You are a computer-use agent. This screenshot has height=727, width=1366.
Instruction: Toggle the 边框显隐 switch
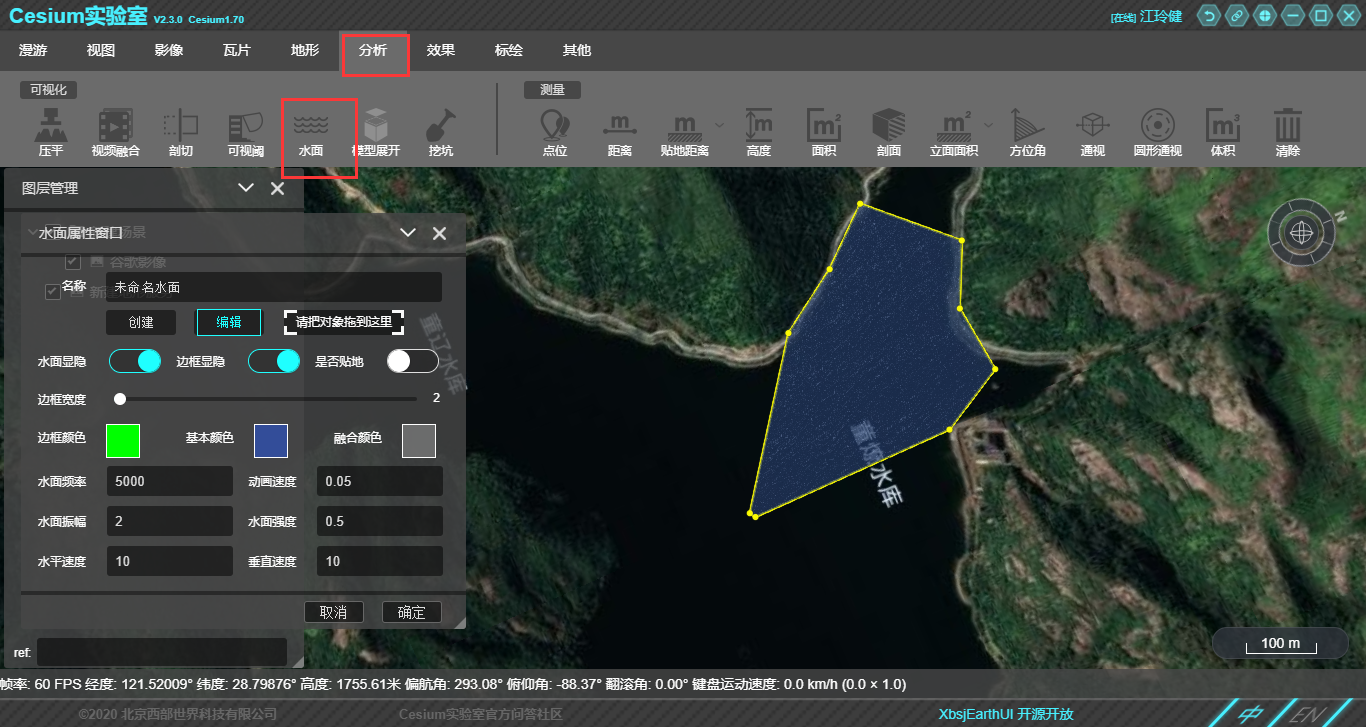(274, 361)
